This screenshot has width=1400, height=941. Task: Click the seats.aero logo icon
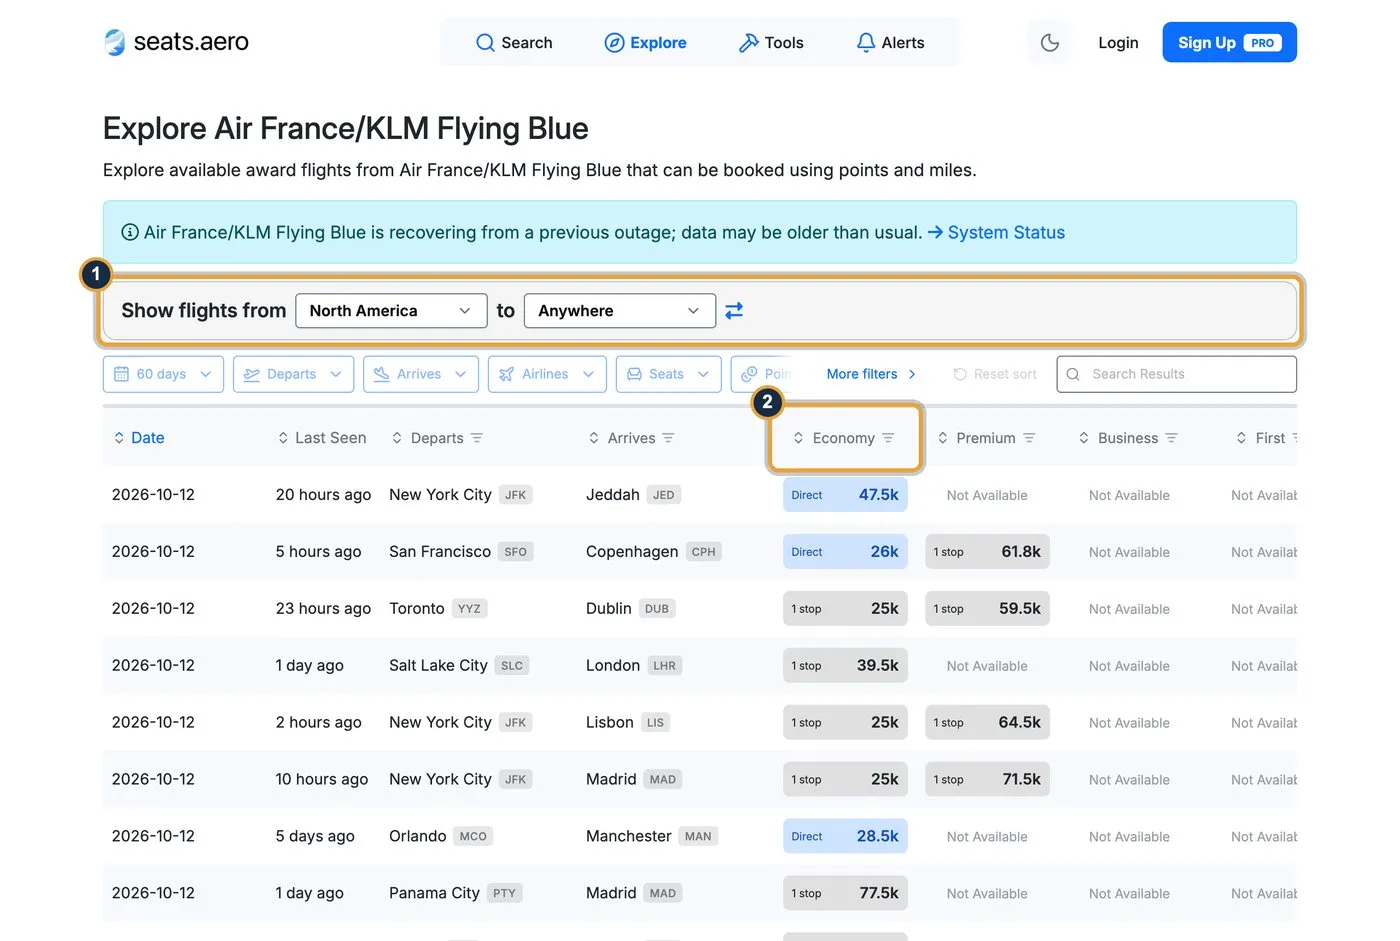pyautogui.click(x=115, y=42)
